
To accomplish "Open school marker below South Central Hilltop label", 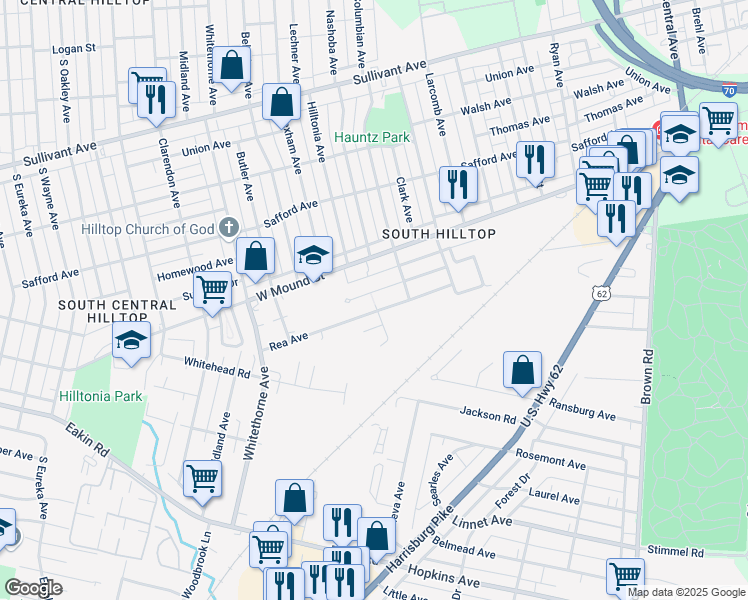I will coord(131,341).
